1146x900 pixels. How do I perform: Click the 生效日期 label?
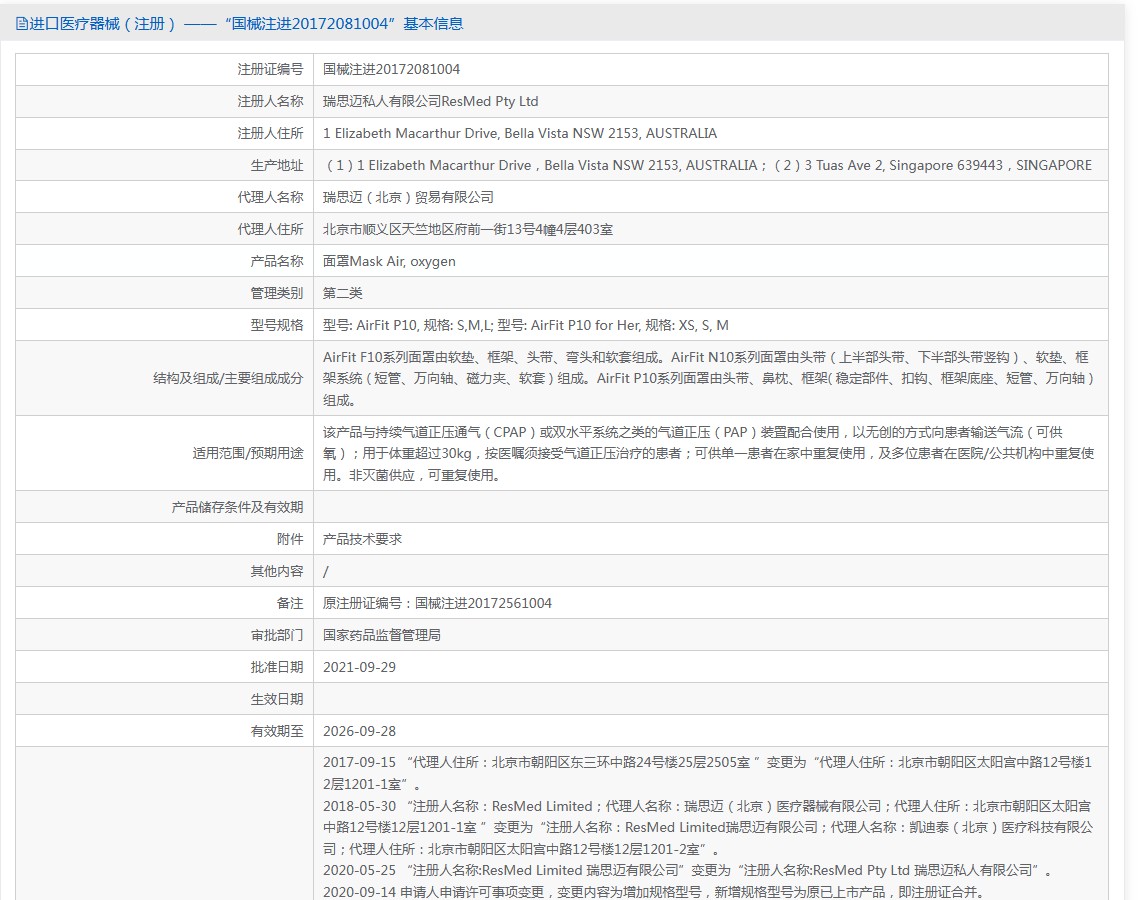pos(276,700)
